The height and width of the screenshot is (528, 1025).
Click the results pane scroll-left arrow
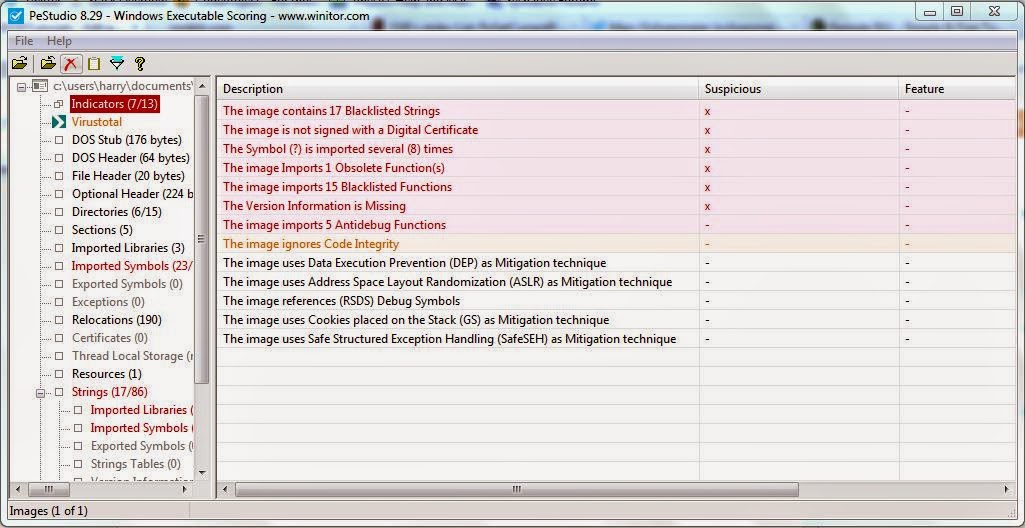225,489
